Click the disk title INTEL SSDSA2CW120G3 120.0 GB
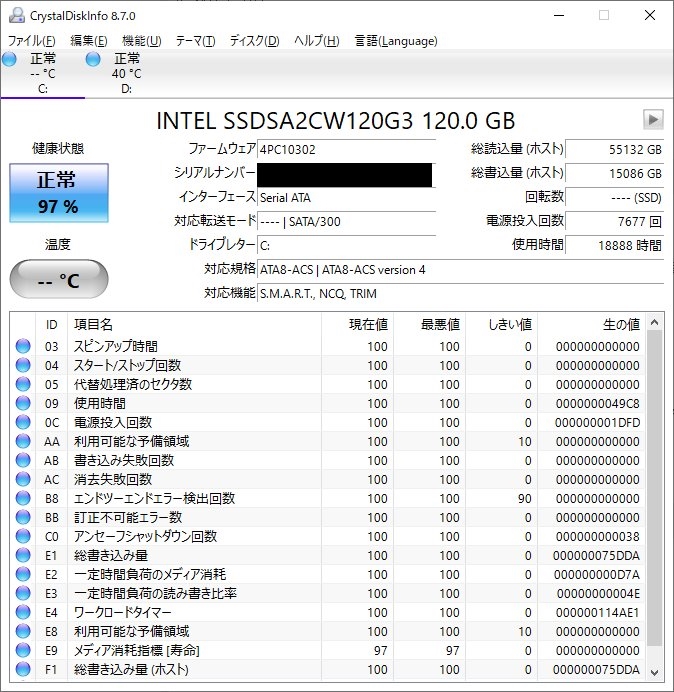This screenshot has height=692, width=674. [336, 120]
